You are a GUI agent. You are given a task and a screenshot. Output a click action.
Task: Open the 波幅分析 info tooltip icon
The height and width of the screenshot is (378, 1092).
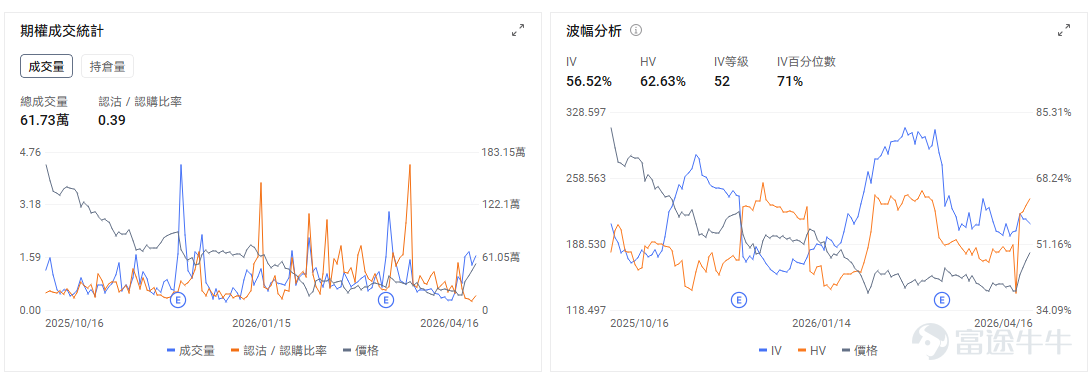click(x=636, y=30)
